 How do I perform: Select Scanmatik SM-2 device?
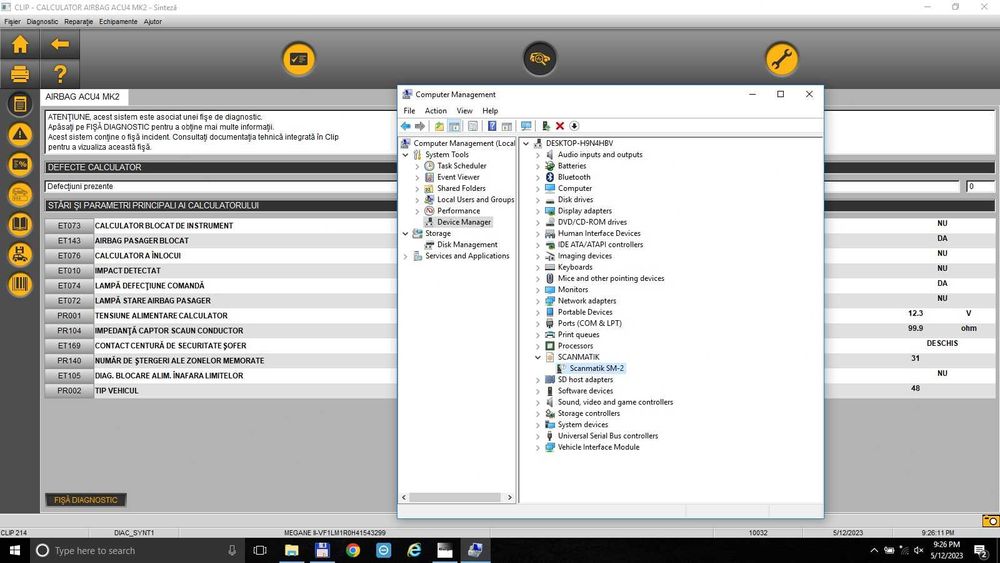tap(596, 368)
